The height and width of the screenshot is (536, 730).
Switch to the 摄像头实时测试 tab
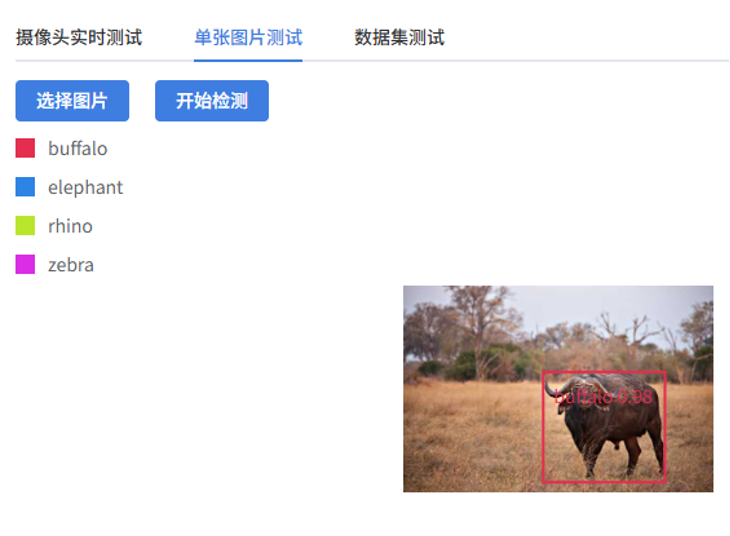click(x=79, y=38)
